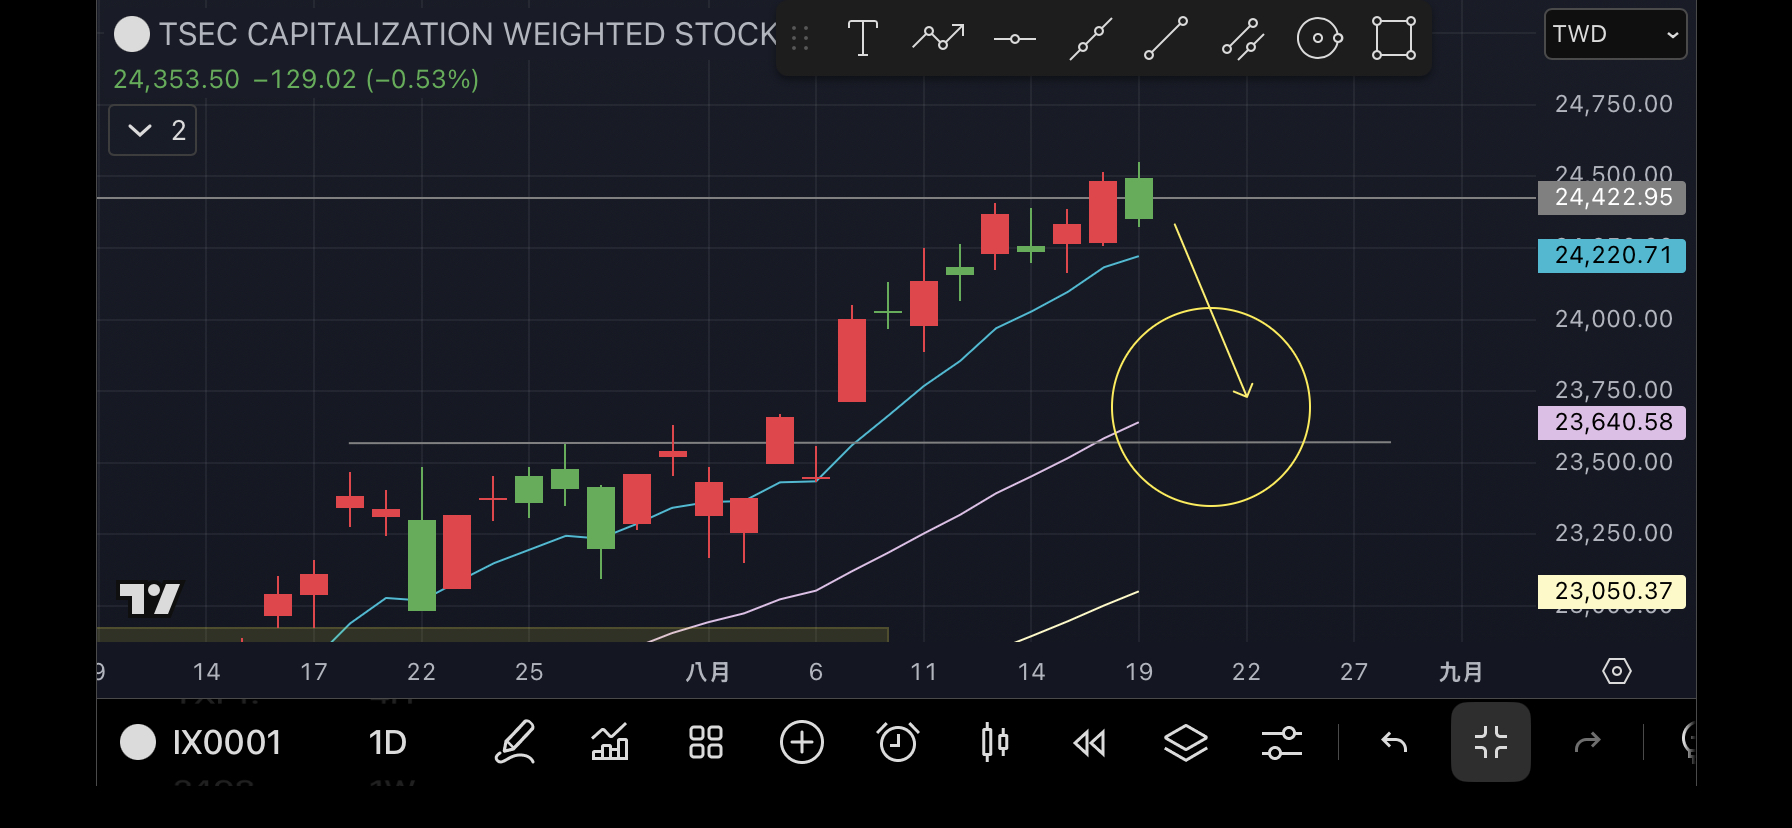Tap the 24,220.71 blue price label
Viewport: 1792px width, 828px height.
pos(1612,256)
